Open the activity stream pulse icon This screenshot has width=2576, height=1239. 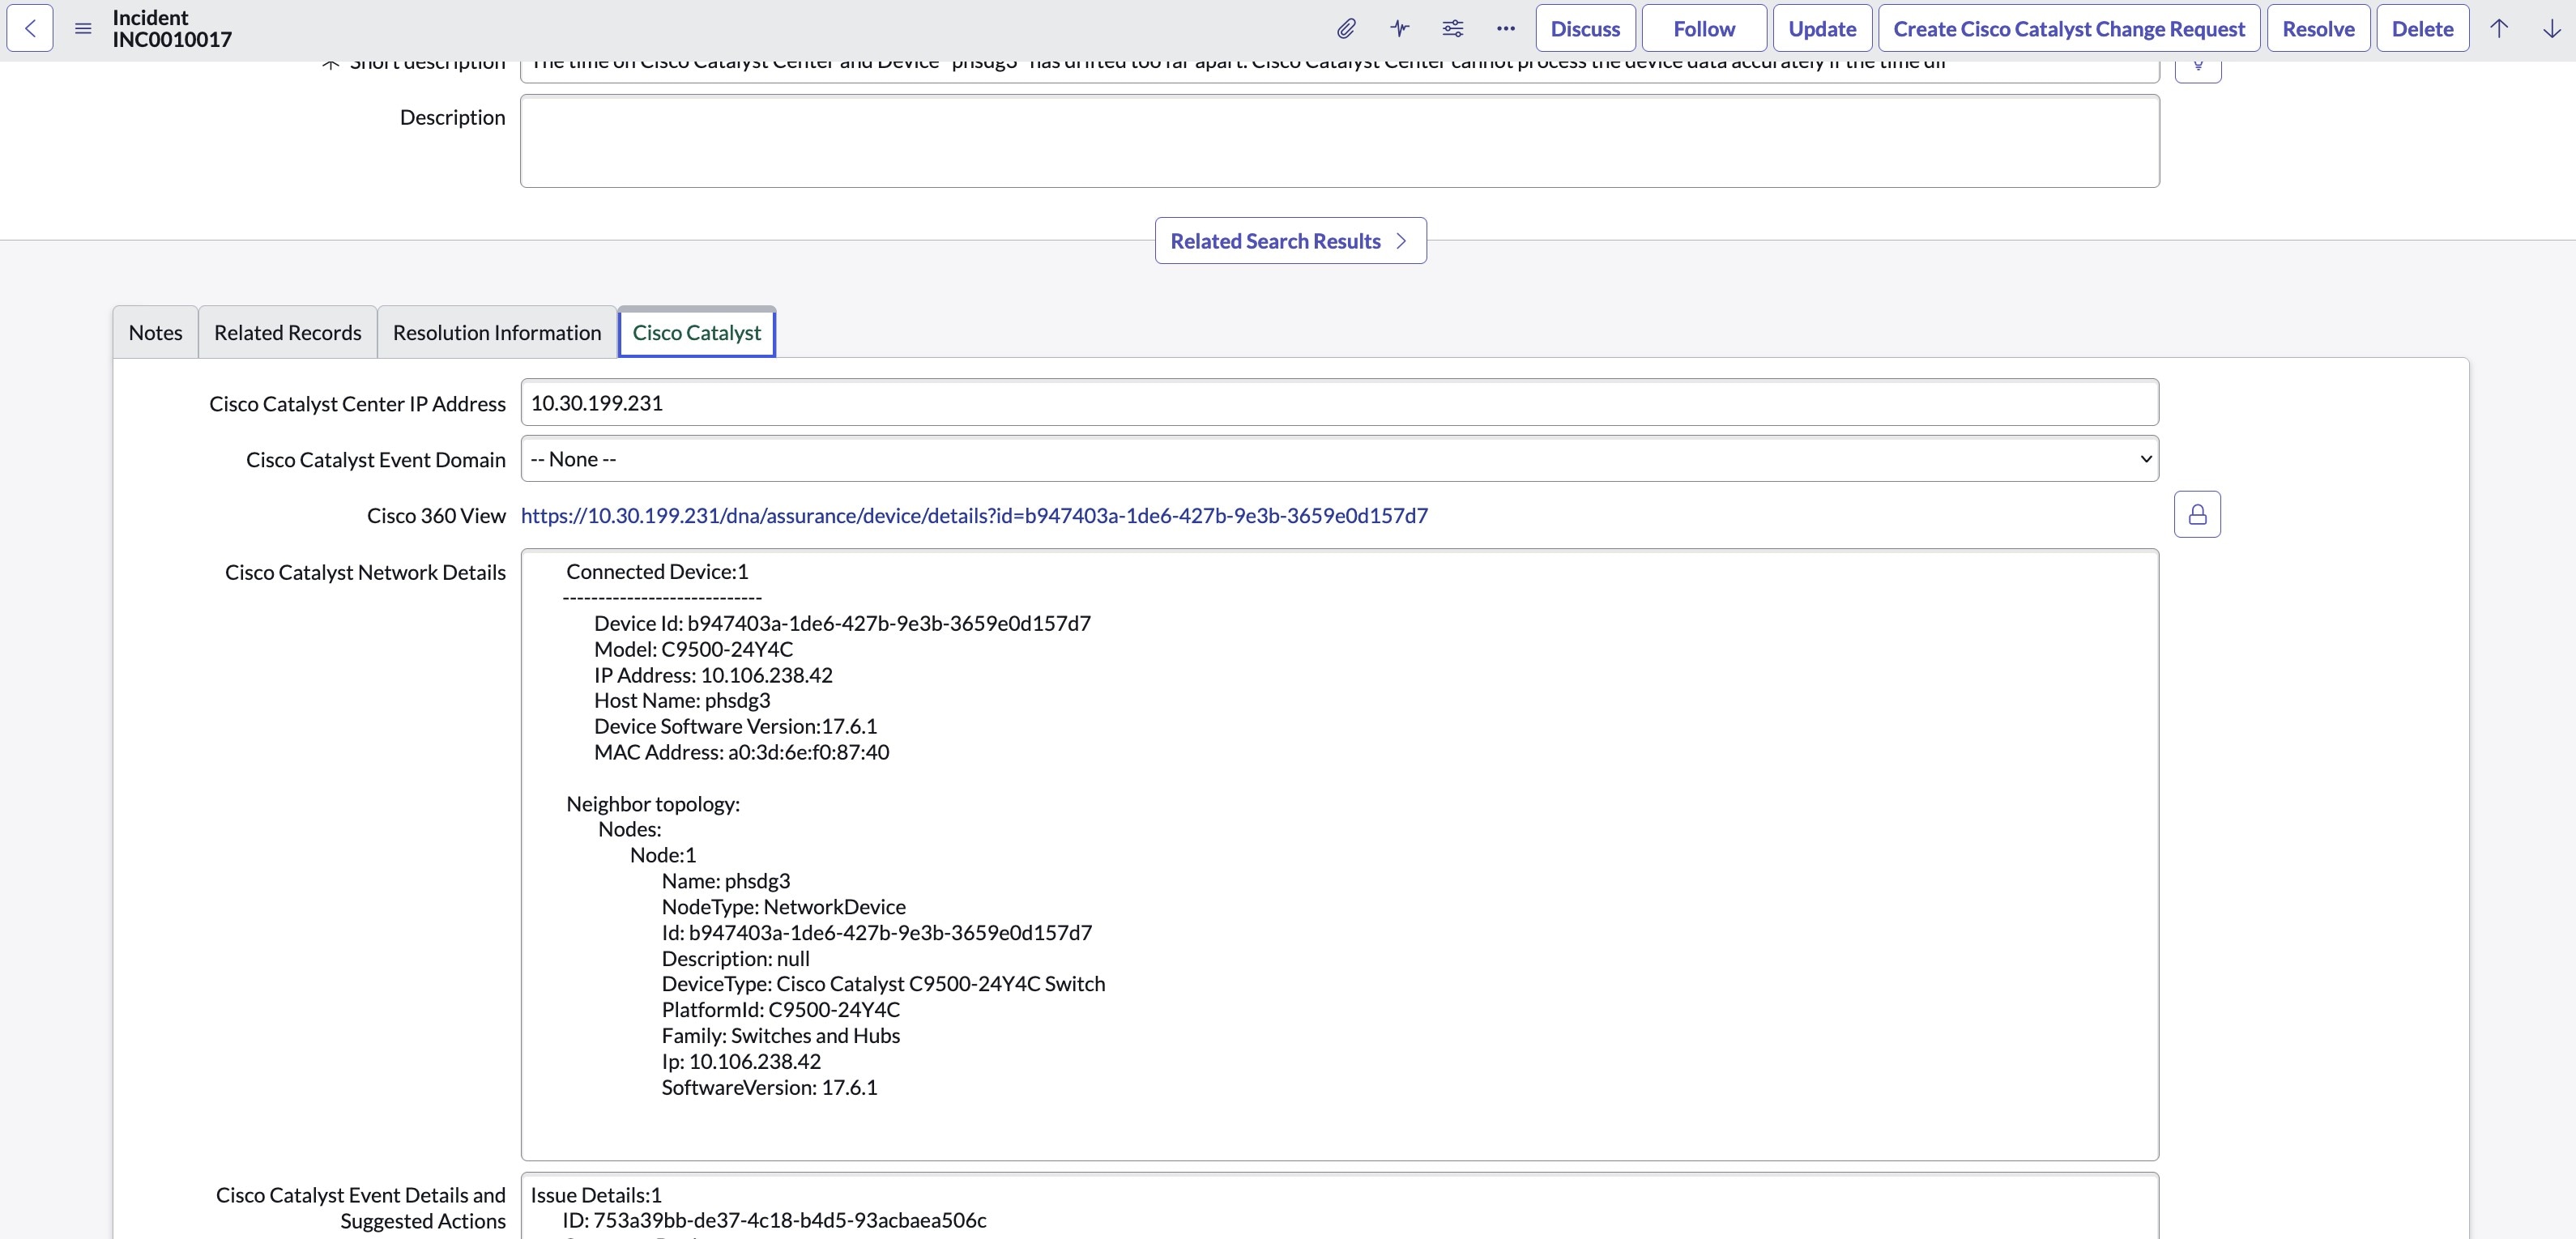[1399, 28]
